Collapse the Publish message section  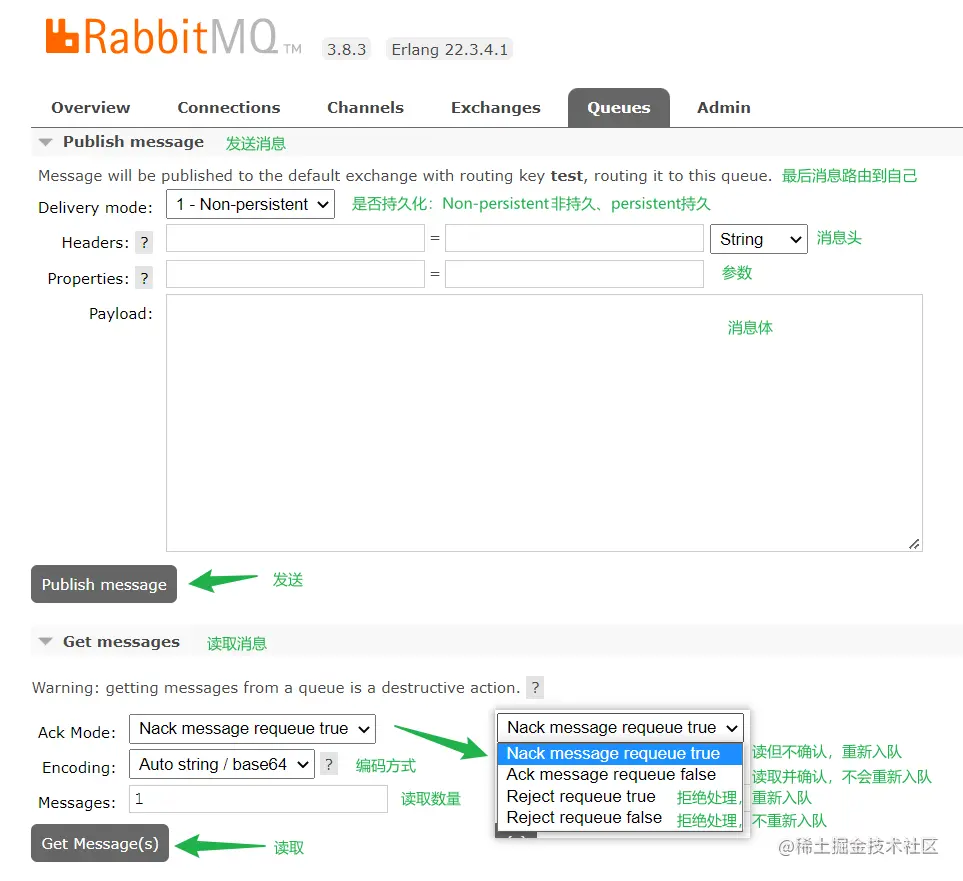121,142
